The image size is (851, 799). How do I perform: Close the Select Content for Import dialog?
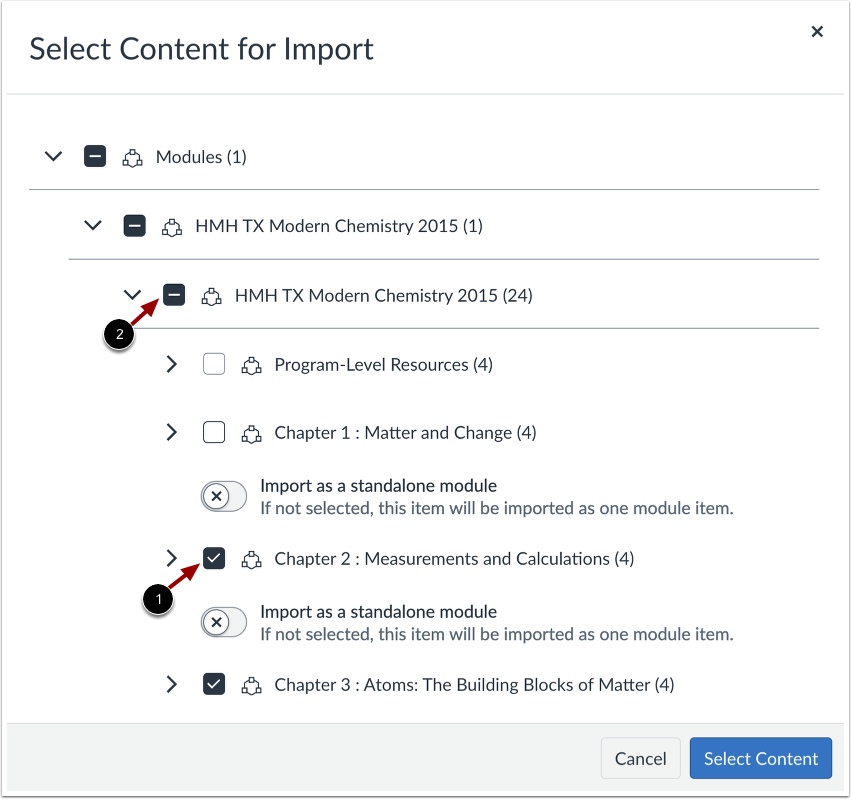[x=817, y=31]
